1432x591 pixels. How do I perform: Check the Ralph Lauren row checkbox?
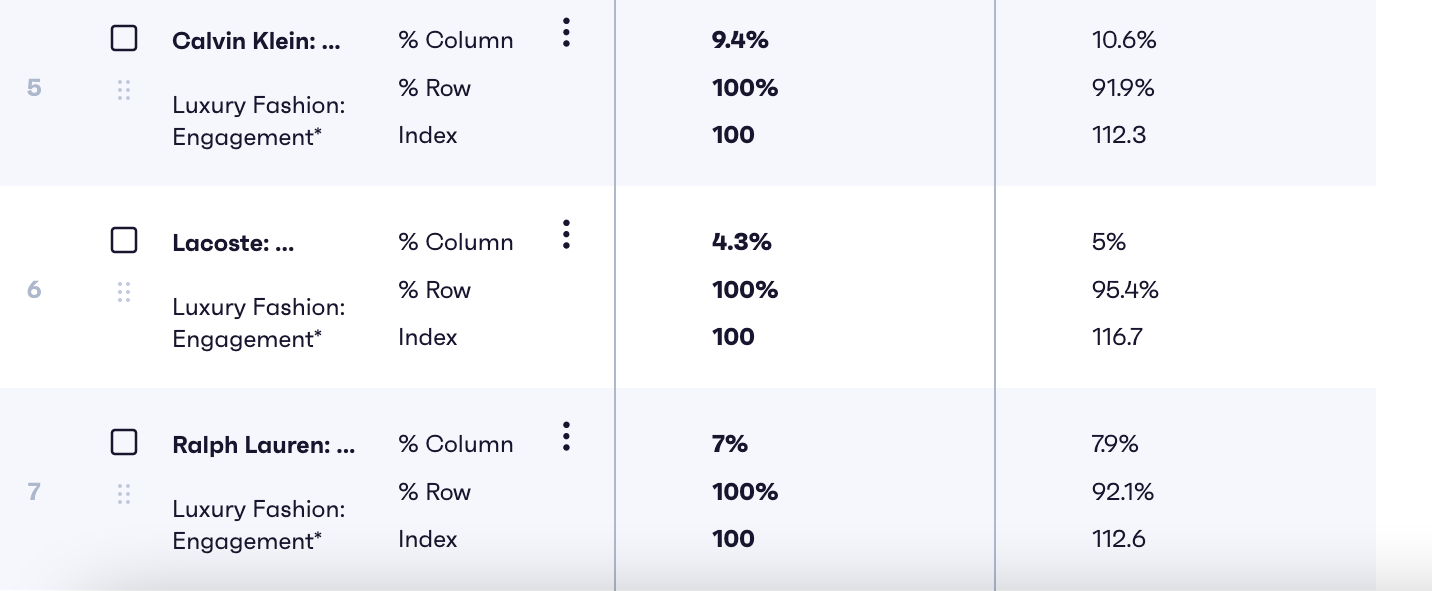click(x=124, y=442)
